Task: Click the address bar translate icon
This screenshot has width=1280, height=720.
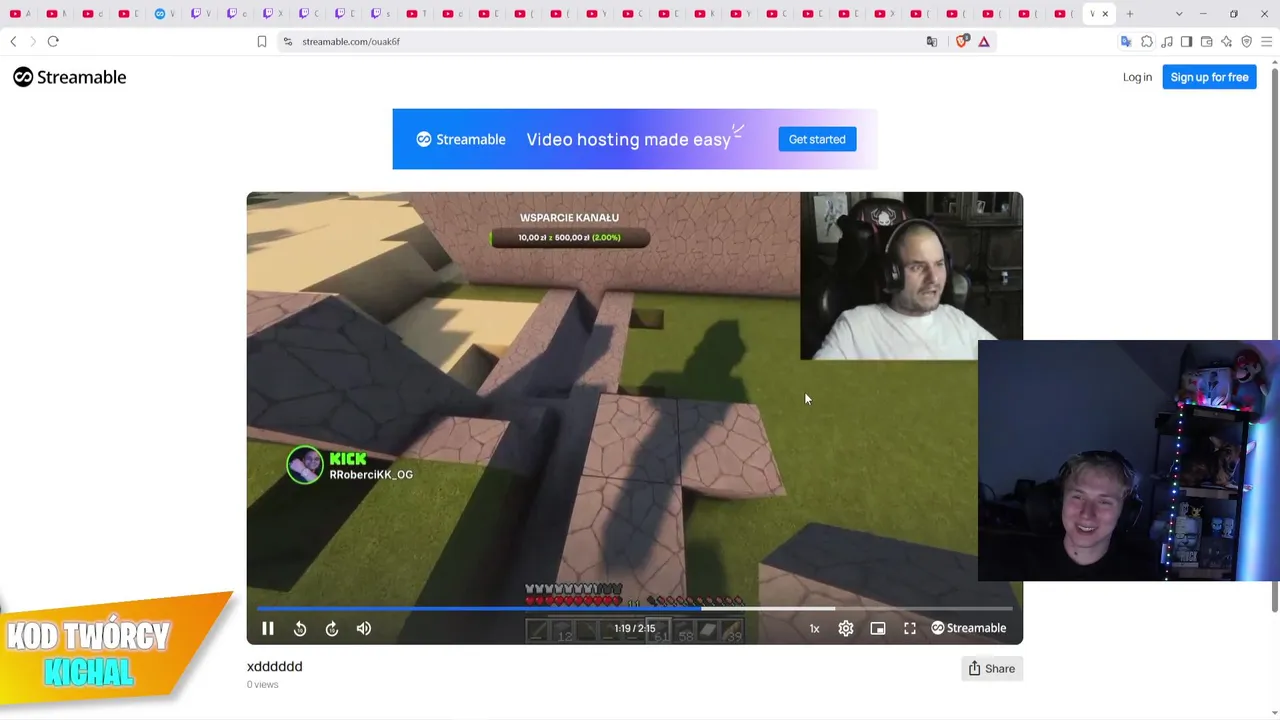Action: 932,41
